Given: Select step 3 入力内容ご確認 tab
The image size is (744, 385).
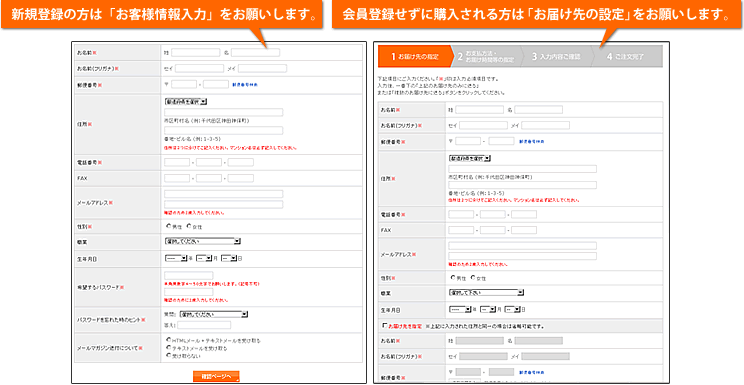Looking at the screenshot, I should tap(557, 56).
